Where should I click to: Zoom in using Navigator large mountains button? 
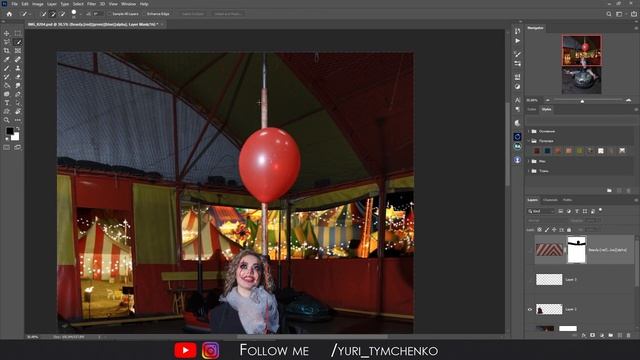629,100
